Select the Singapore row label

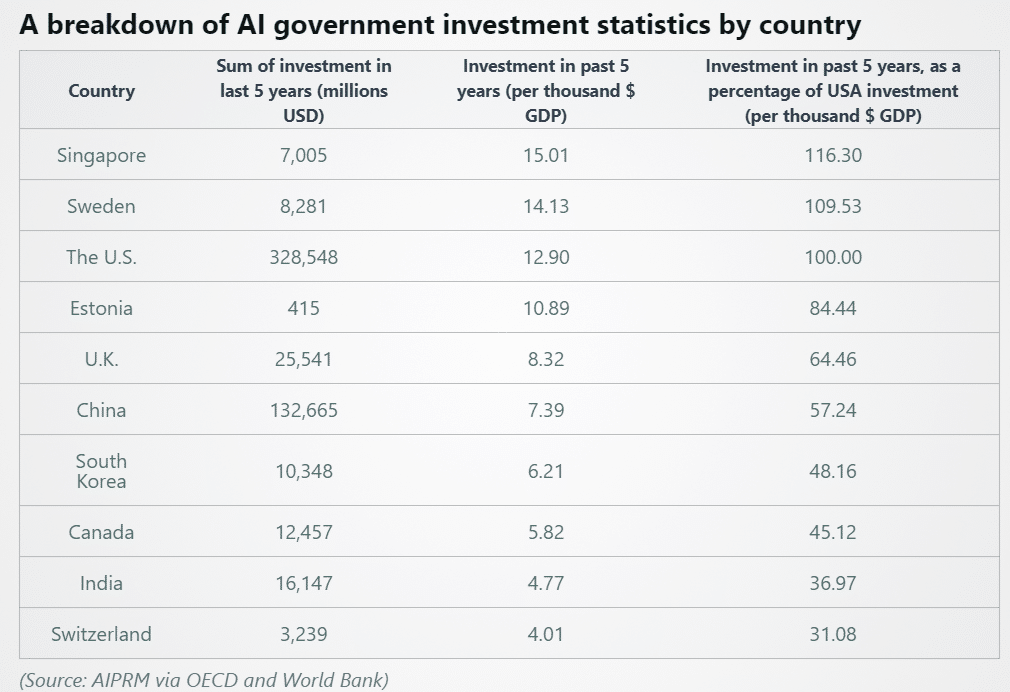(101, 155)
